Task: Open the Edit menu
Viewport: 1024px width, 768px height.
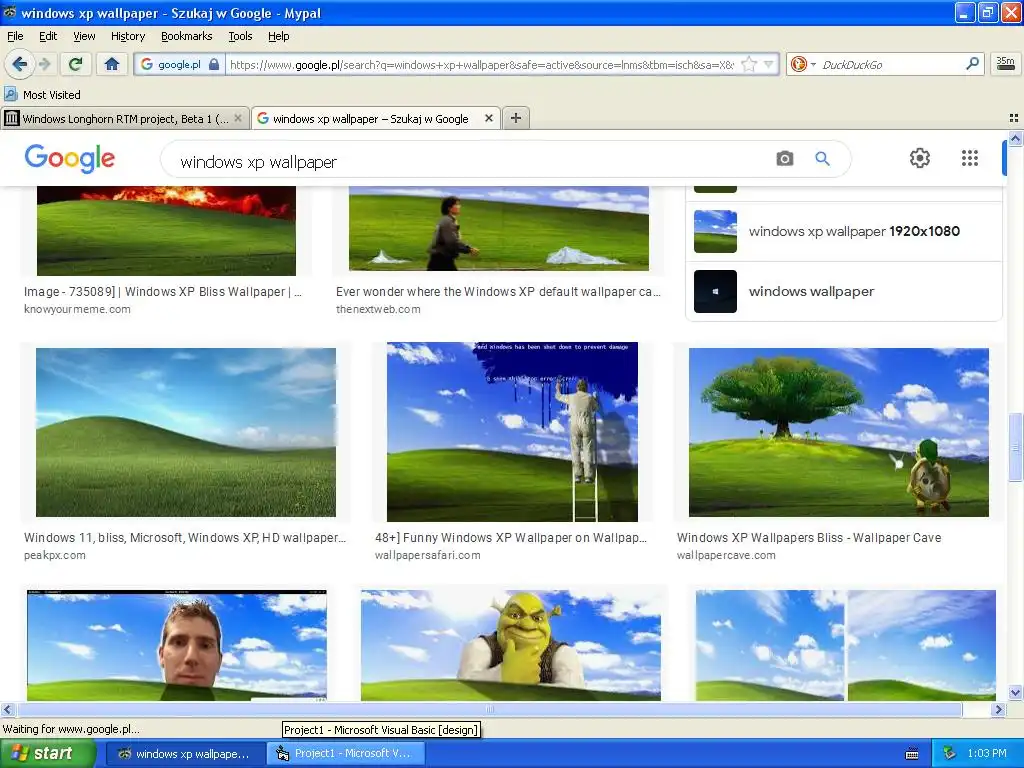Action: [x=48, y=37]
